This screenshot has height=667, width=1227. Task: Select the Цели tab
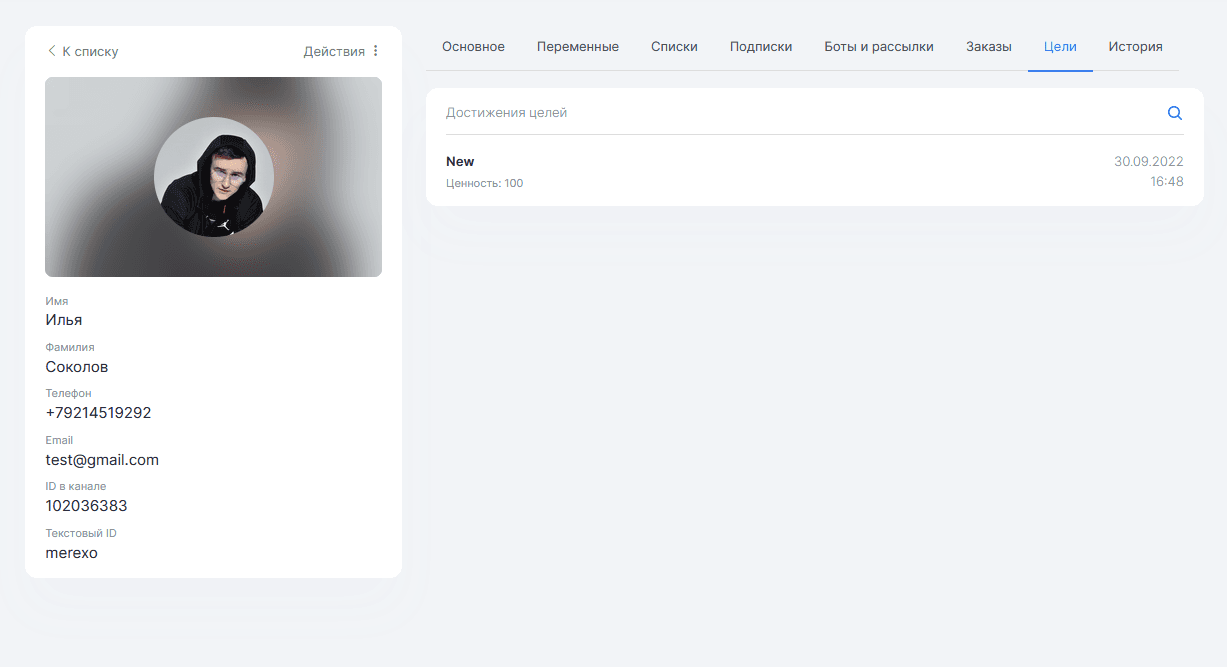pyautogui.click(x=1059, y=47)
